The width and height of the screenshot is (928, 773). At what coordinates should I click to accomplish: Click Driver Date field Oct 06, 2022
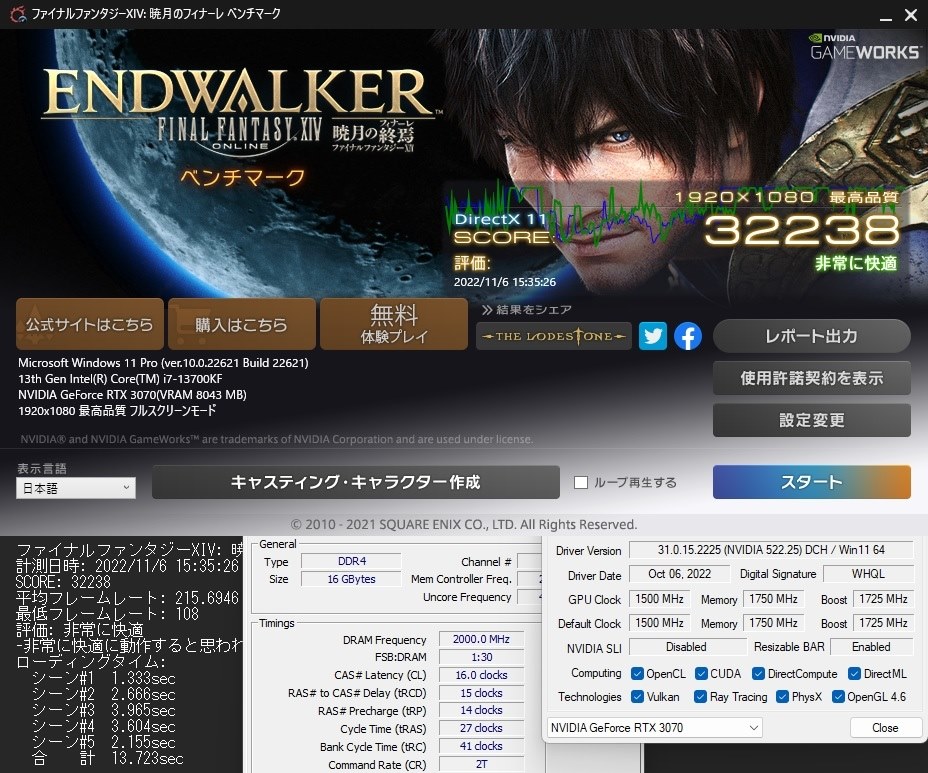pos(679,574)
